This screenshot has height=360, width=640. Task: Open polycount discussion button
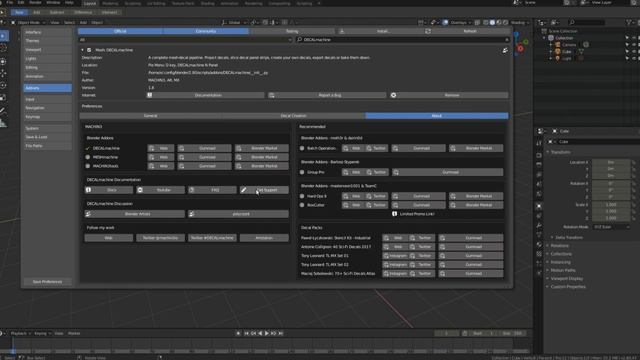coord(238,214)
